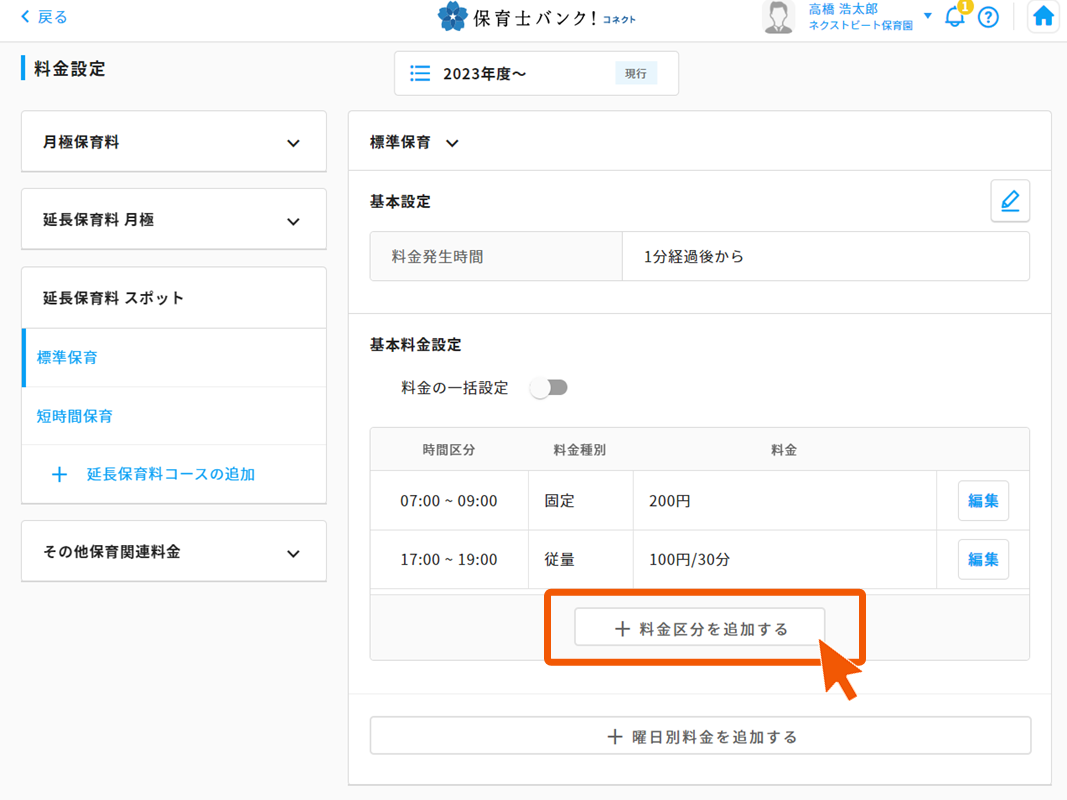Click the 保育士バンク! logo
Screen dimensions: 1067x800
536,17
